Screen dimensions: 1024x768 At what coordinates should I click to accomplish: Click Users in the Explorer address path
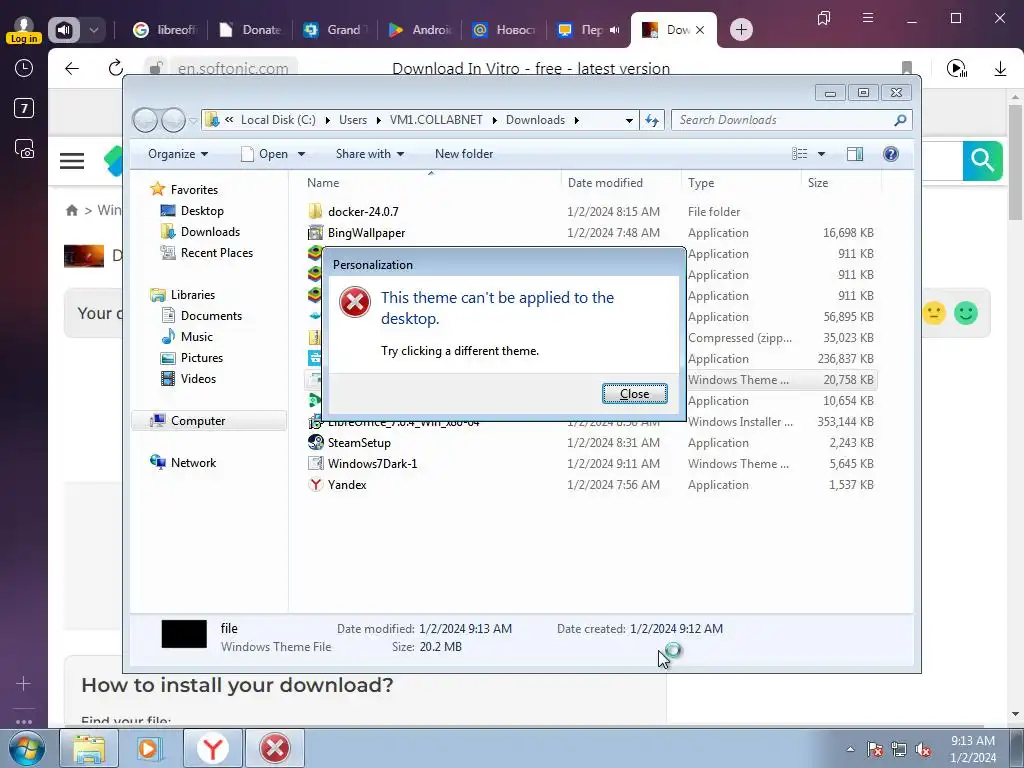point(353,120)
